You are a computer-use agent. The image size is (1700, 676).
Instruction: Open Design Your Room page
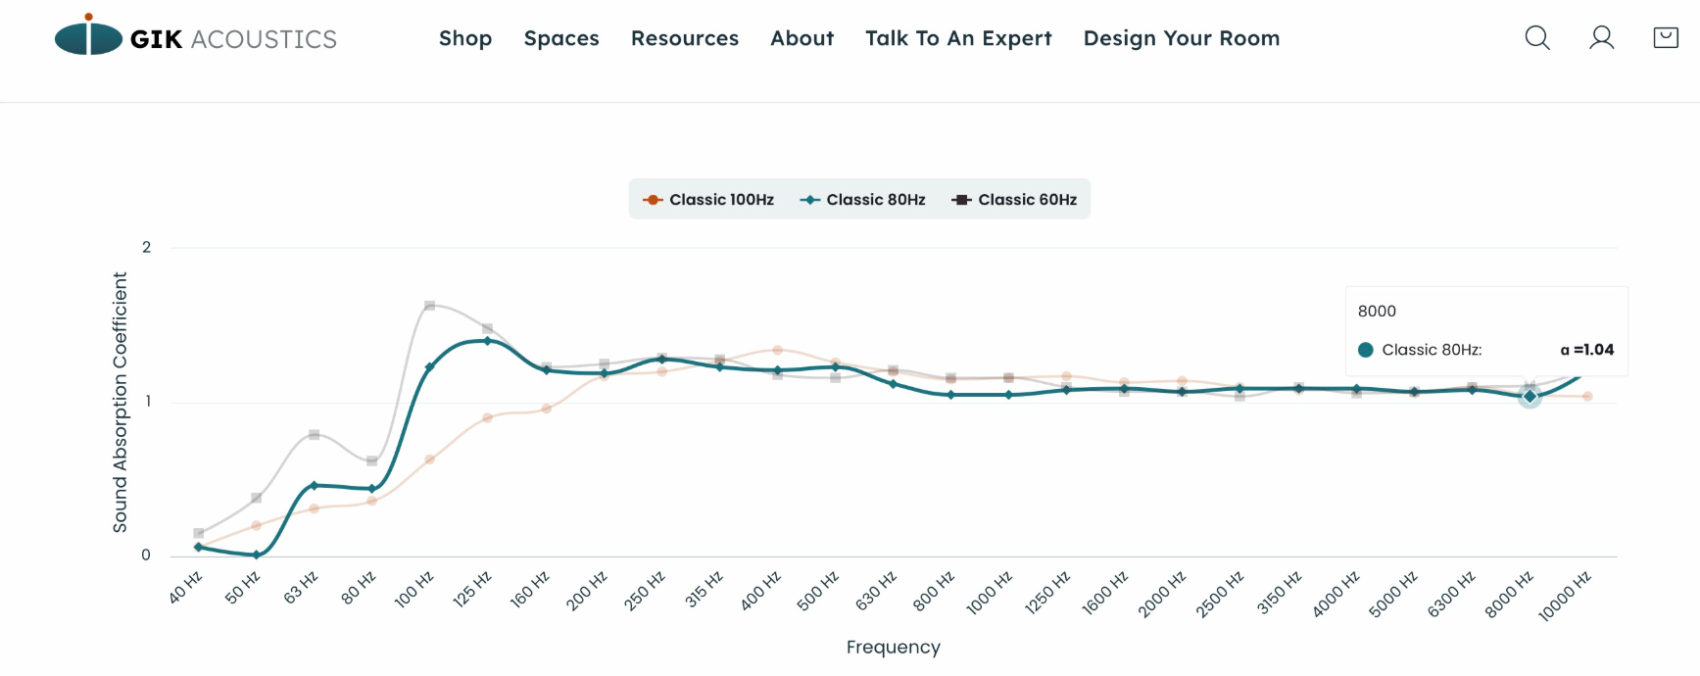[1181, 38]
